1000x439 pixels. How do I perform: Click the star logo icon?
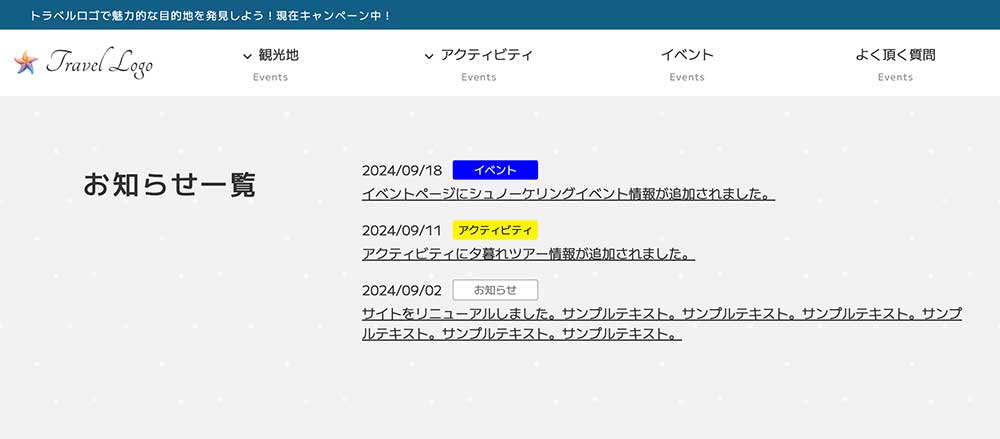(x=26, y=63)
